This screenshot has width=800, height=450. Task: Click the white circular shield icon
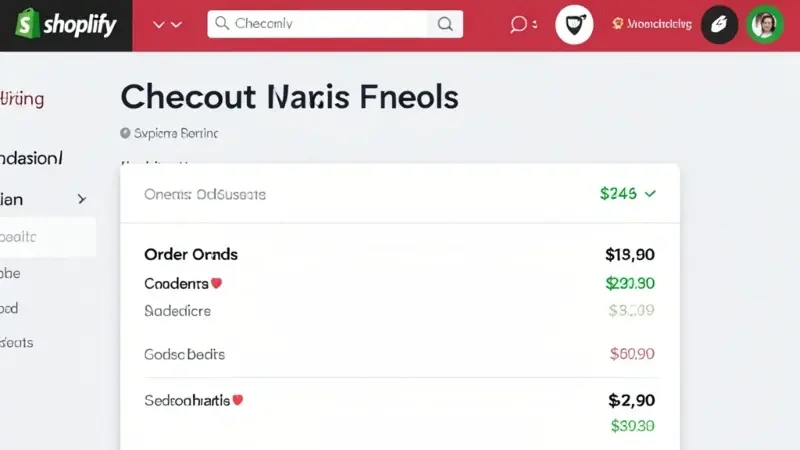(x=573, y=25)
